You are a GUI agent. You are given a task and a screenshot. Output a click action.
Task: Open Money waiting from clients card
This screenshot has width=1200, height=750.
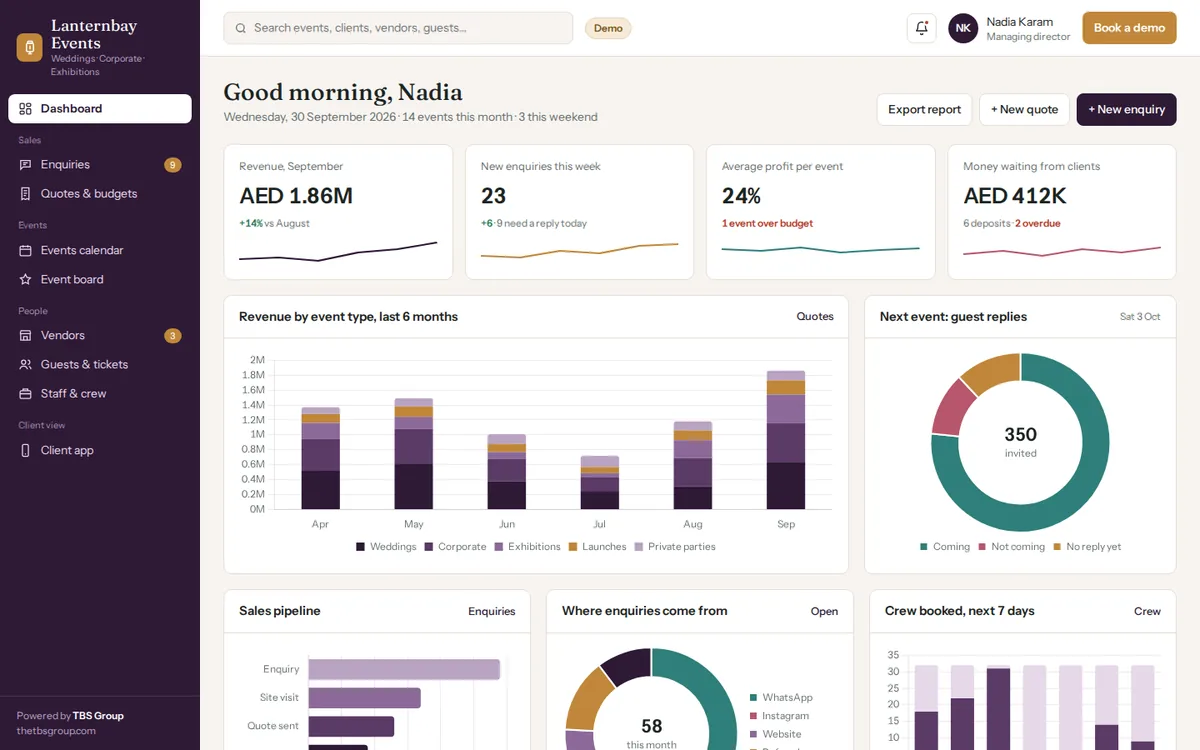point(1062,212)
